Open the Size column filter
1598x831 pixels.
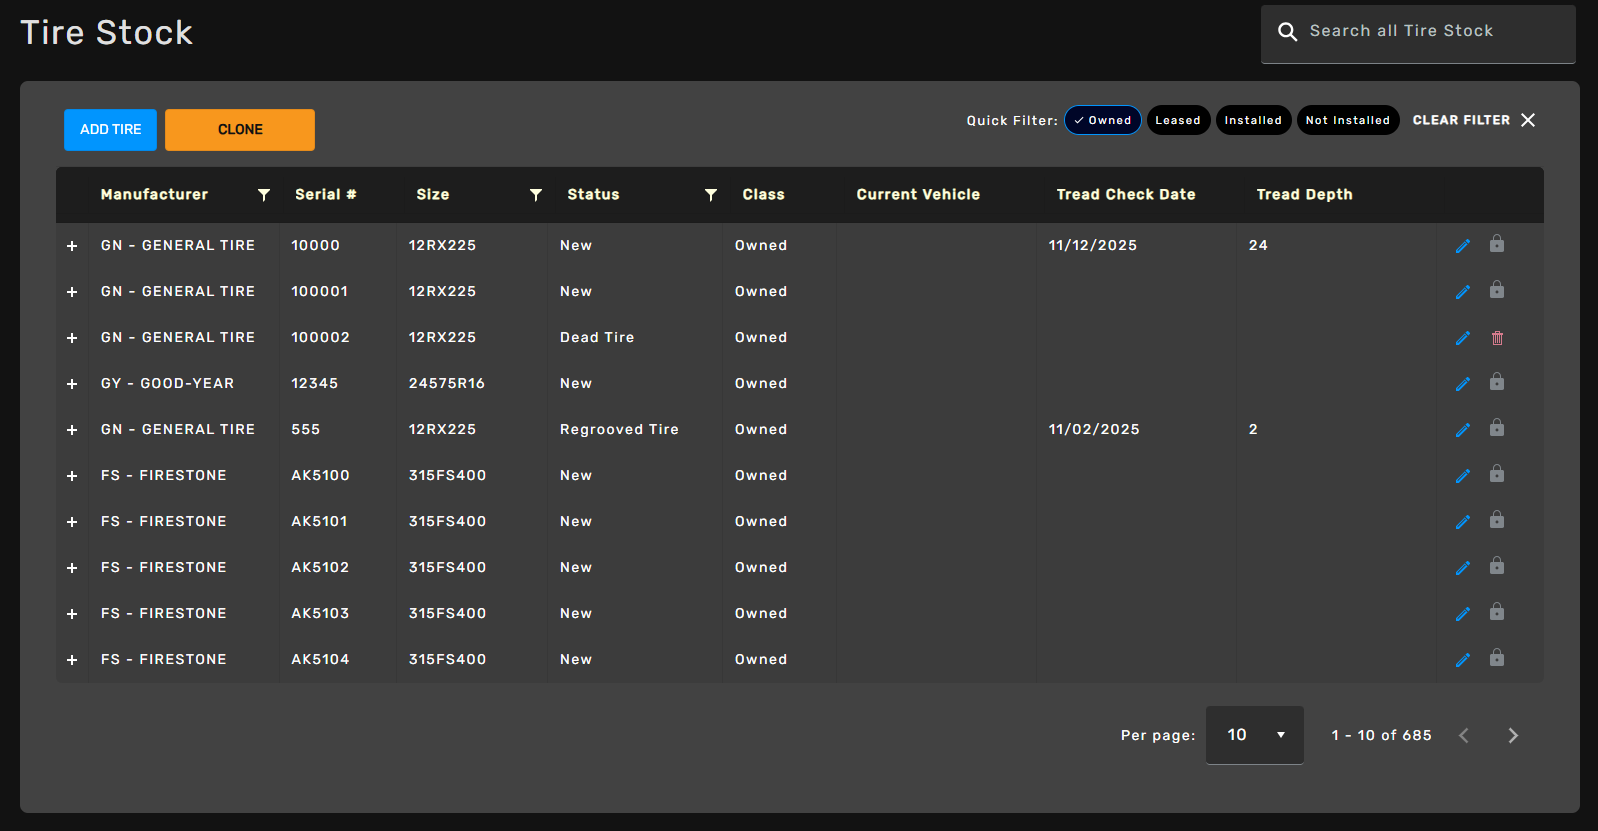tap(536, 195)
